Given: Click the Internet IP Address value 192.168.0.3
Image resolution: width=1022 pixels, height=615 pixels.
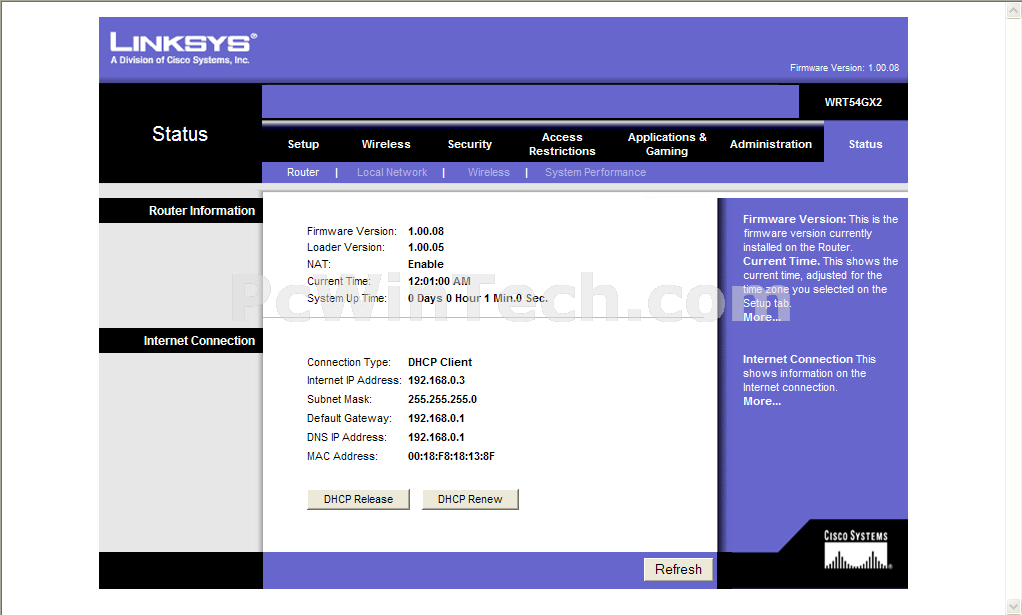Looking at the screenshot, I should [x=436, y=380].
